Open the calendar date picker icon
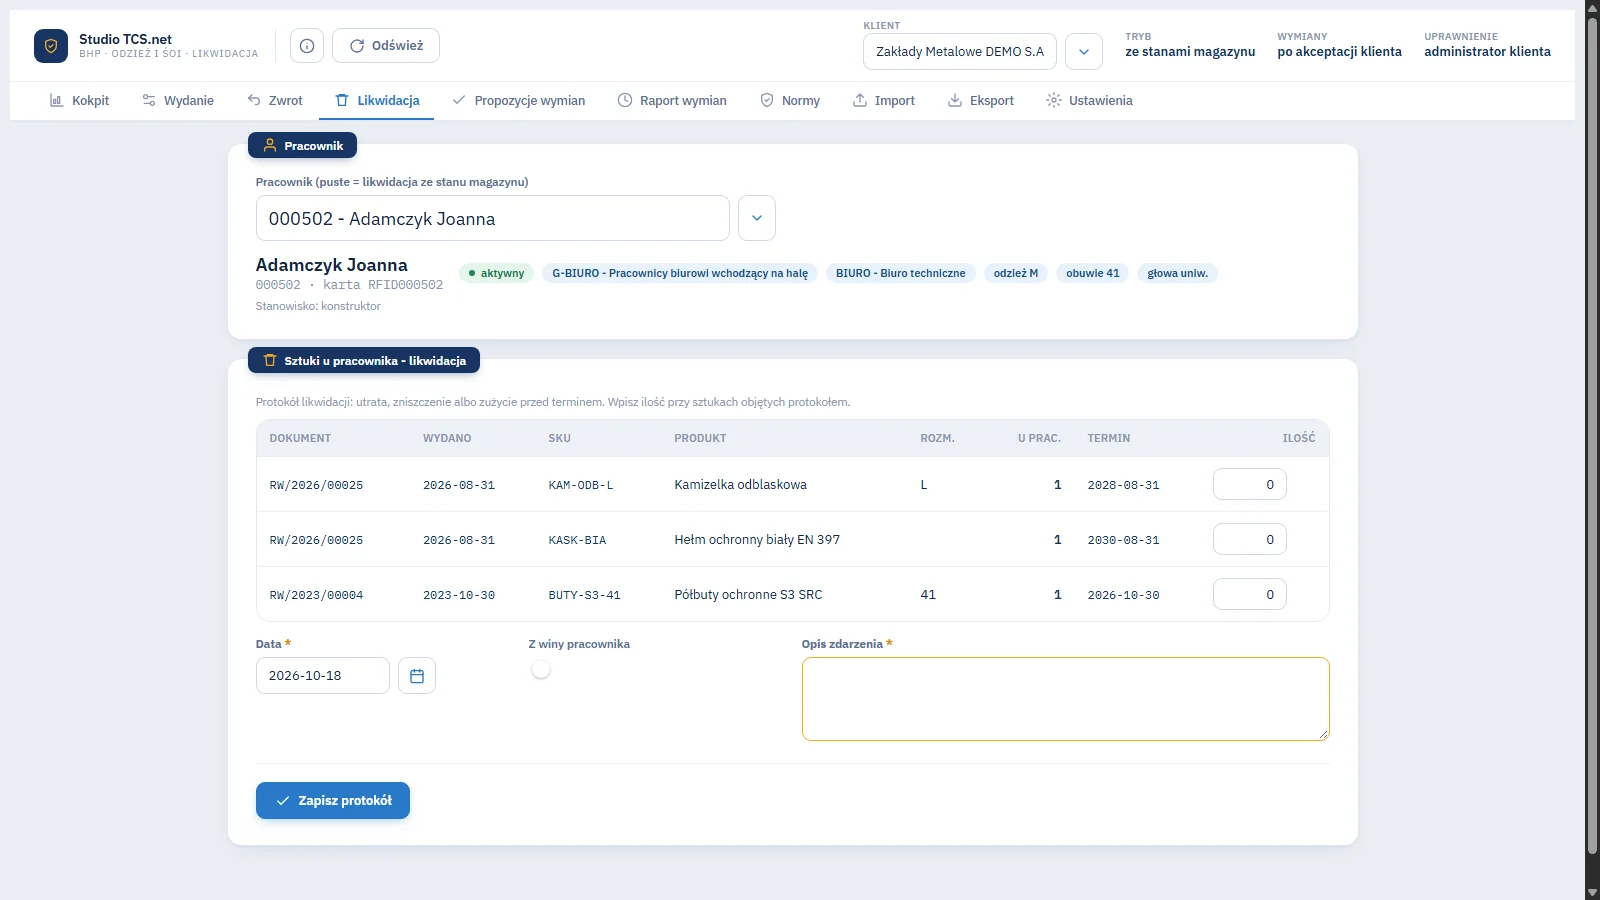The height and width of the screenshot is (900, 1600). pyautogui.click(x=417, y=676)
